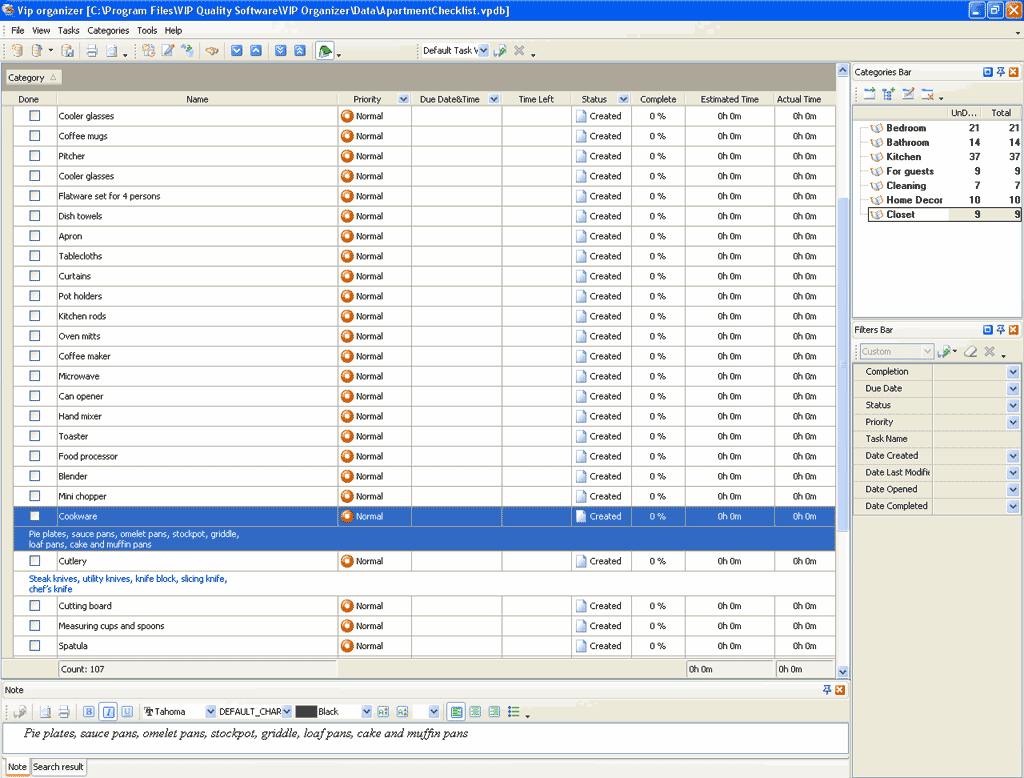Click the print icon in main toolbar

[x=91, y=51]
